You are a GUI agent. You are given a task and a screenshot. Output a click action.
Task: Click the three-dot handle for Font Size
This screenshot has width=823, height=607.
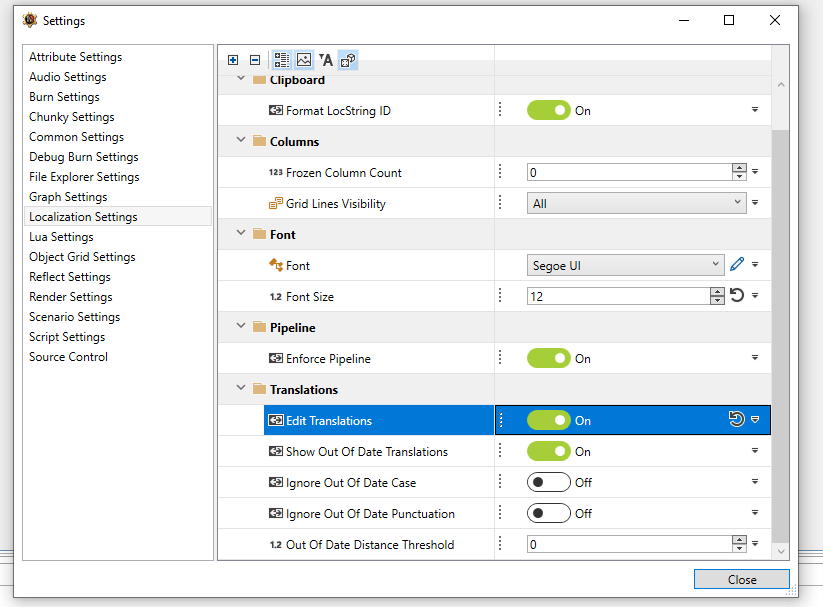500,295
